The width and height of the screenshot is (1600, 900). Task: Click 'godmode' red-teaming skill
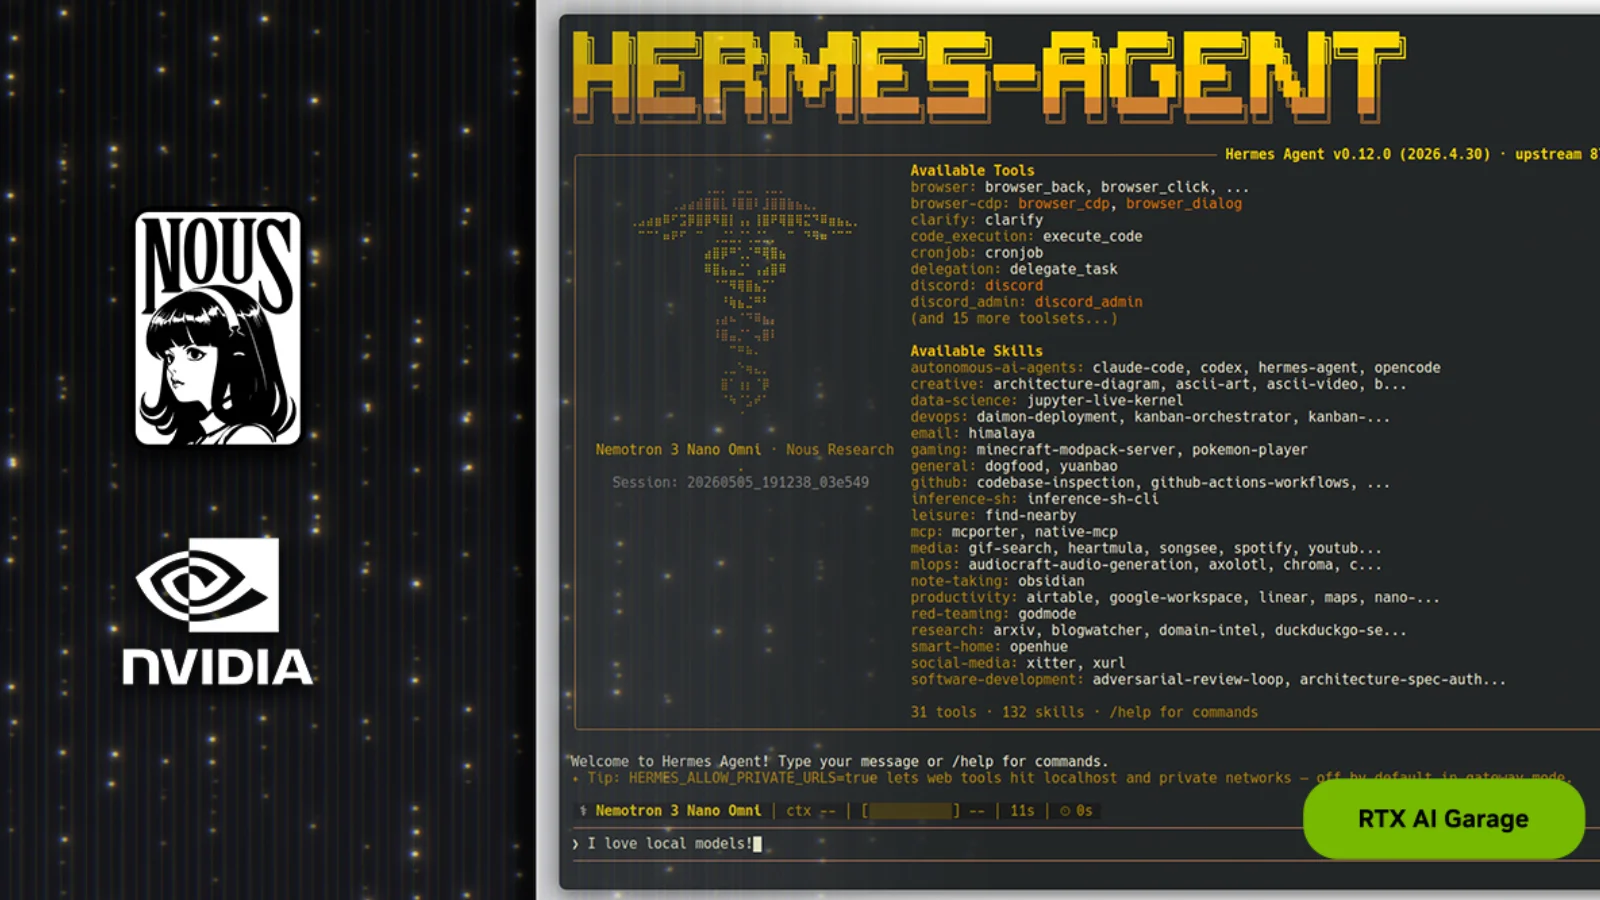[1047, 613]
